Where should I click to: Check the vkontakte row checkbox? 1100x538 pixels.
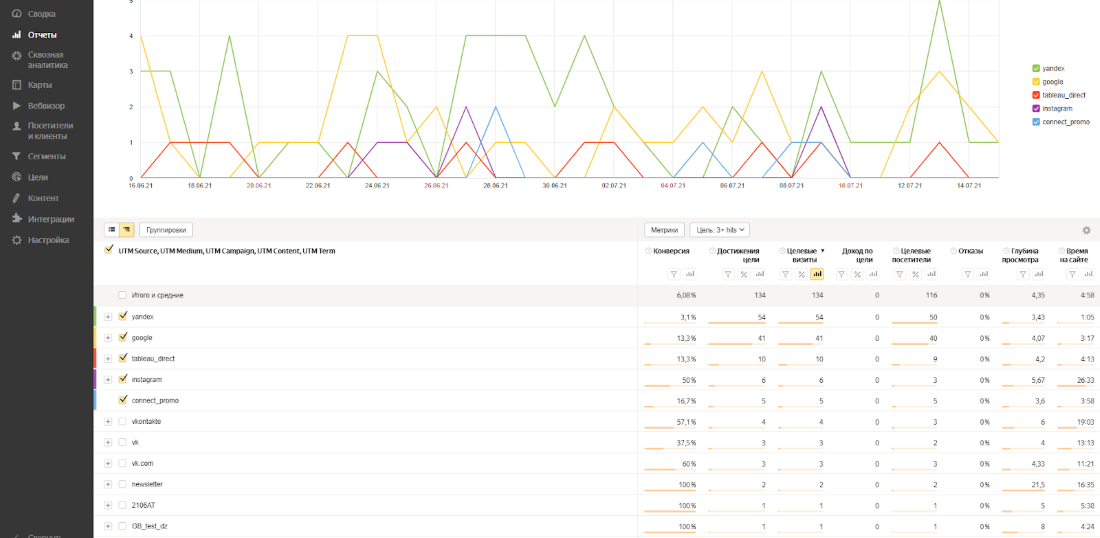tap(123, 422)
